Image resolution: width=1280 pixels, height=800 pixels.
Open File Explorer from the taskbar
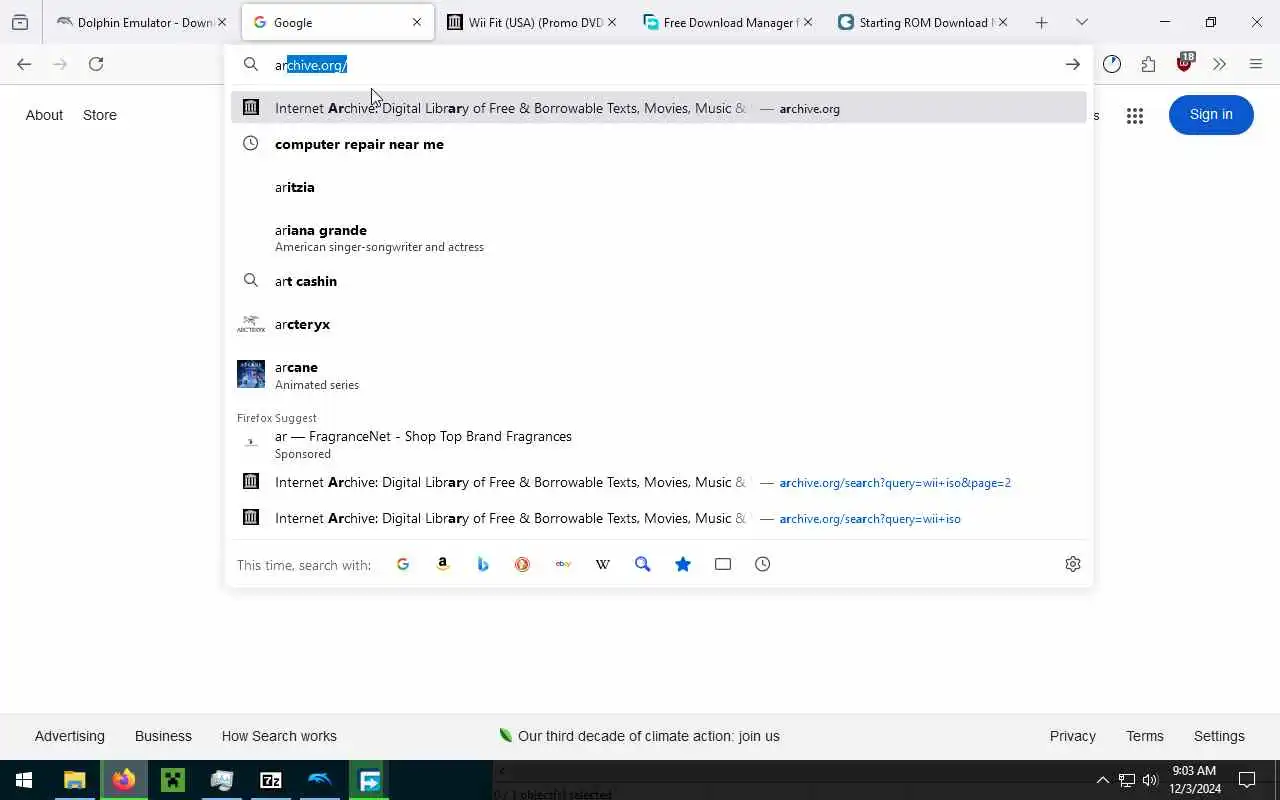click(x=75, y=780)
